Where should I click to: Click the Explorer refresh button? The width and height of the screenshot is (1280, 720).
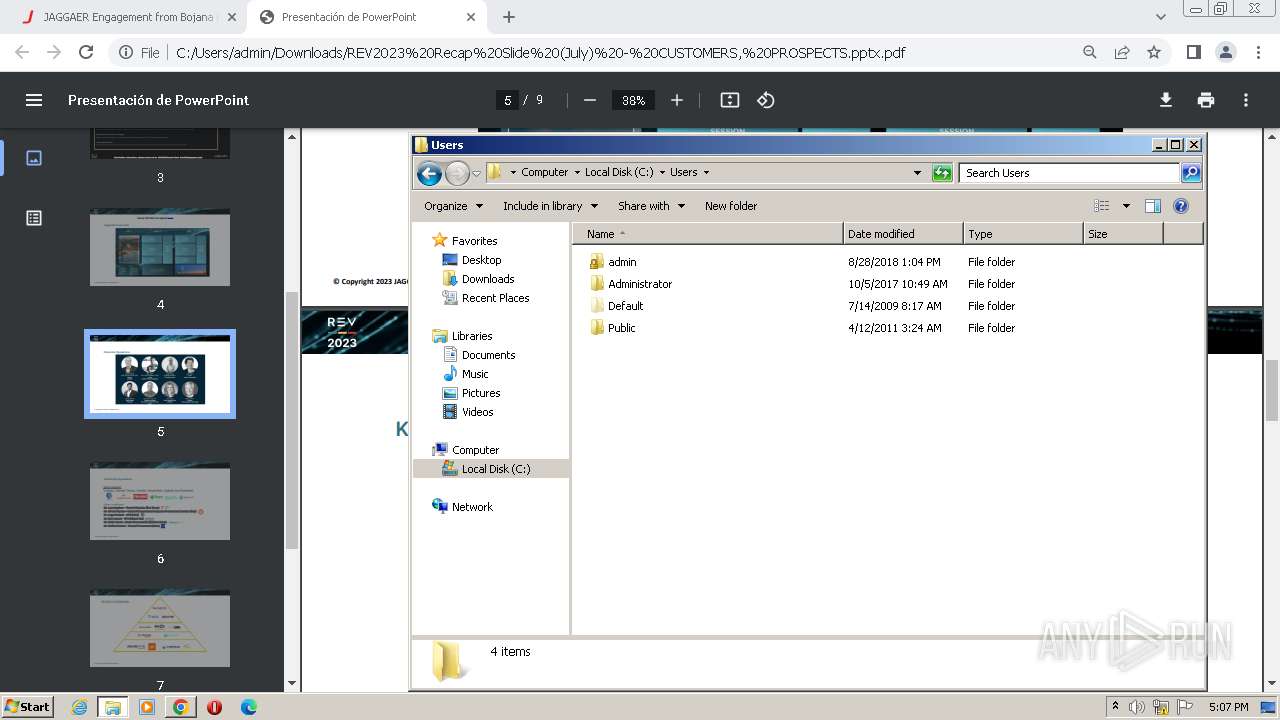(x=942, y=173)
